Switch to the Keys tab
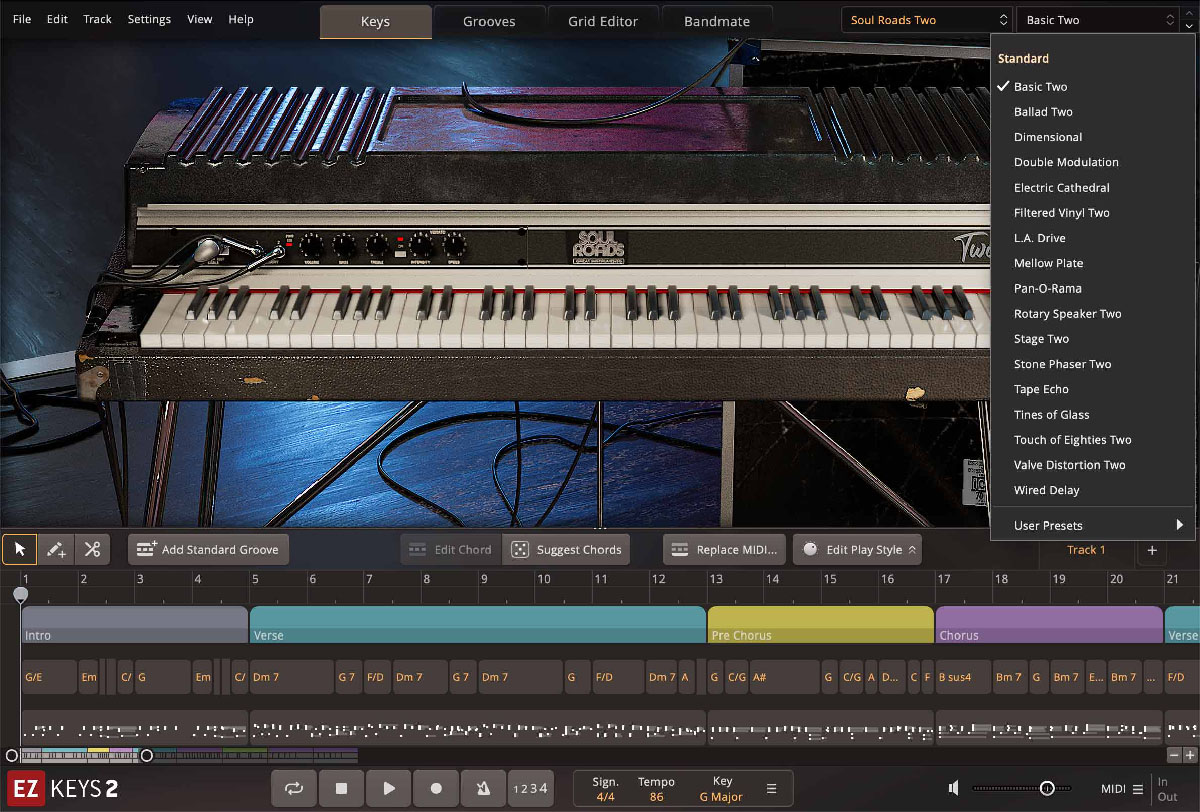Image resolution: width=1200 pixels, height=812 pixels. [376, 21]
